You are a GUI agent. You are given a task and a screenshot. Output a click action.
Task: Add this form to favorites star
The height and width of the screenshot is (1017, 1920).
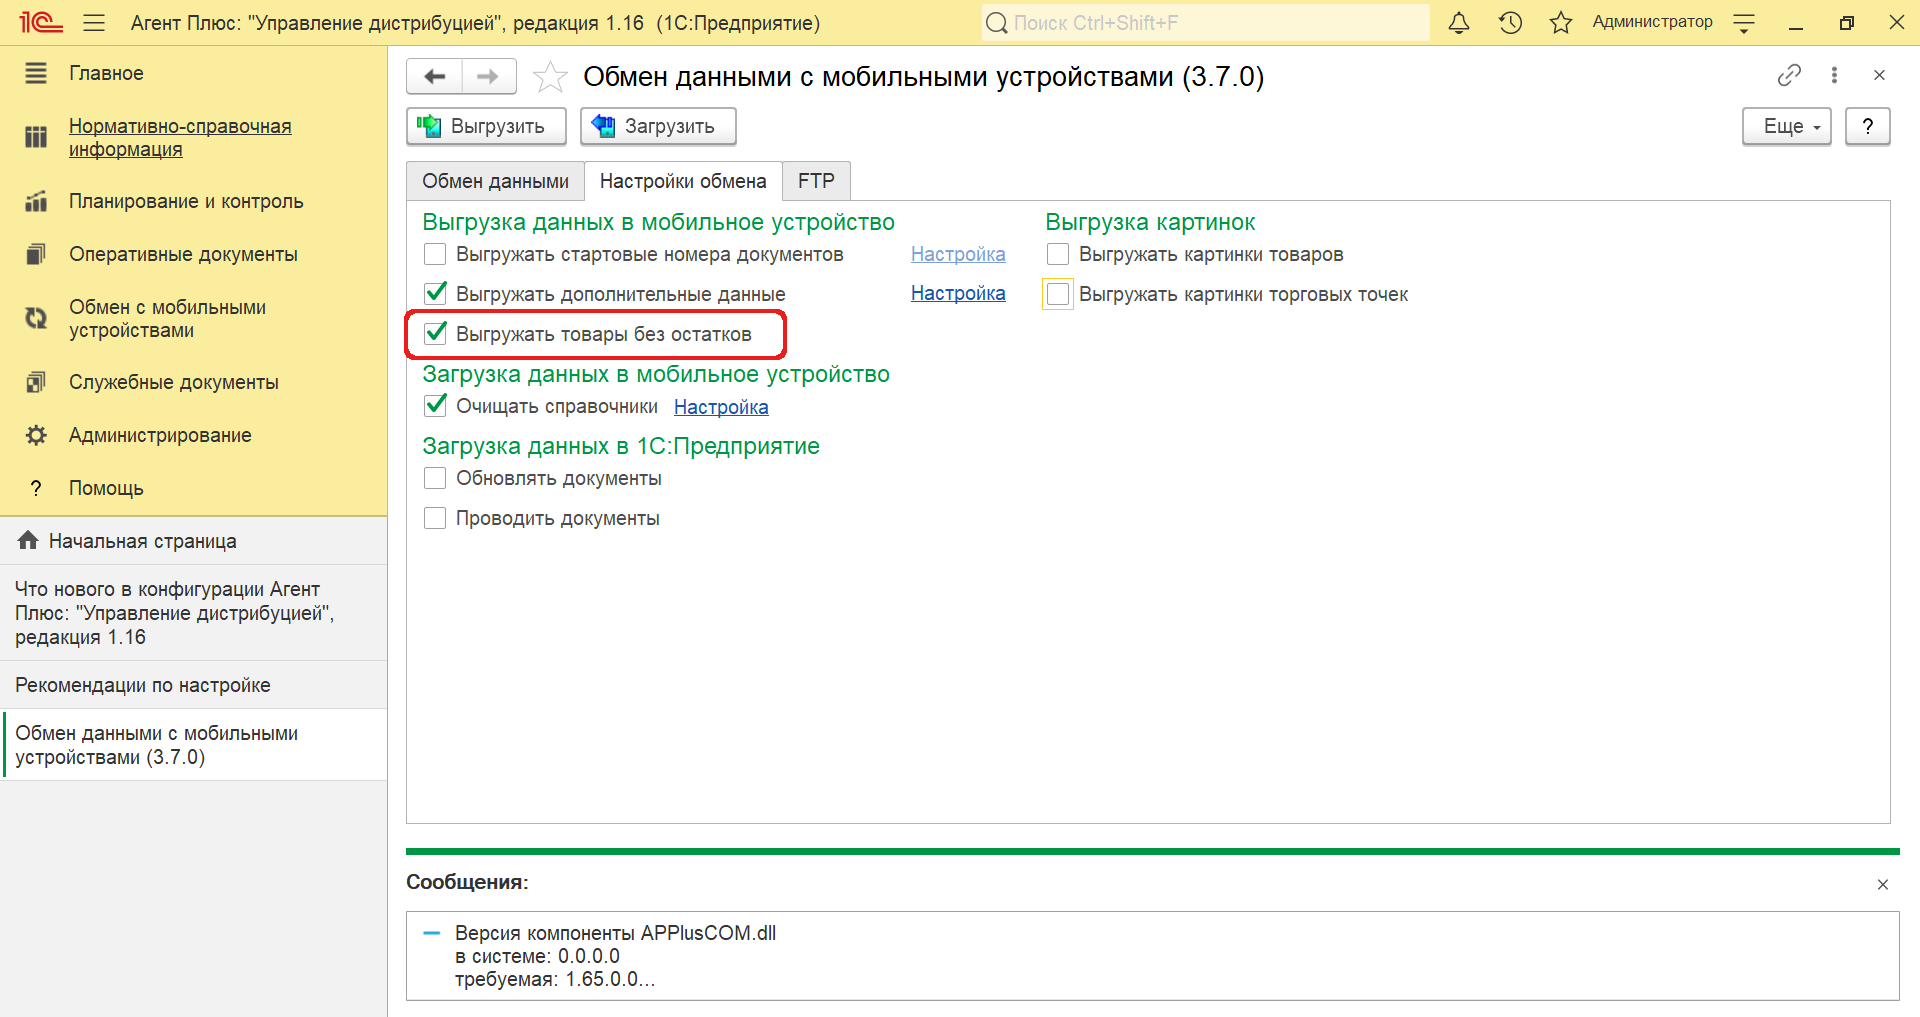click(x=550, y=76)
